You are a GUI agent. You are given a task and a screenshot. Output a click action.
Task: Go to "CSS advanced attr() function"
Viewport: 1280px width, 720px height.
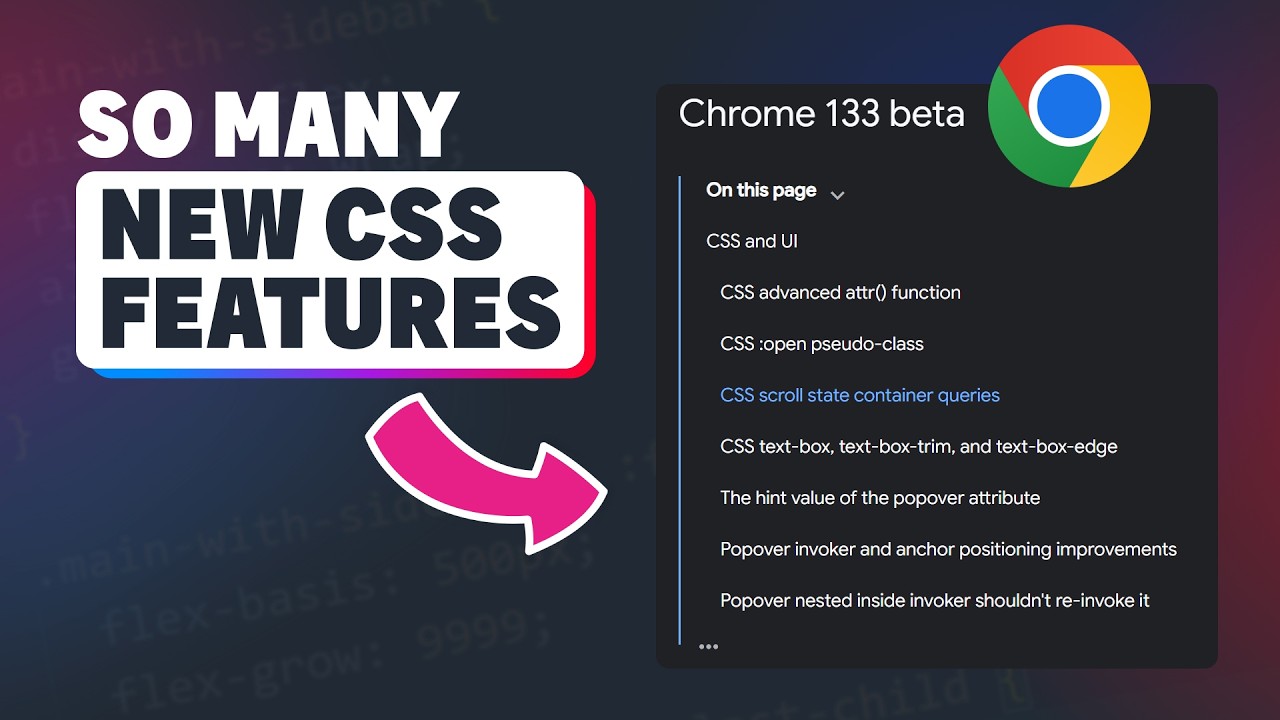(x=840, y=292)
